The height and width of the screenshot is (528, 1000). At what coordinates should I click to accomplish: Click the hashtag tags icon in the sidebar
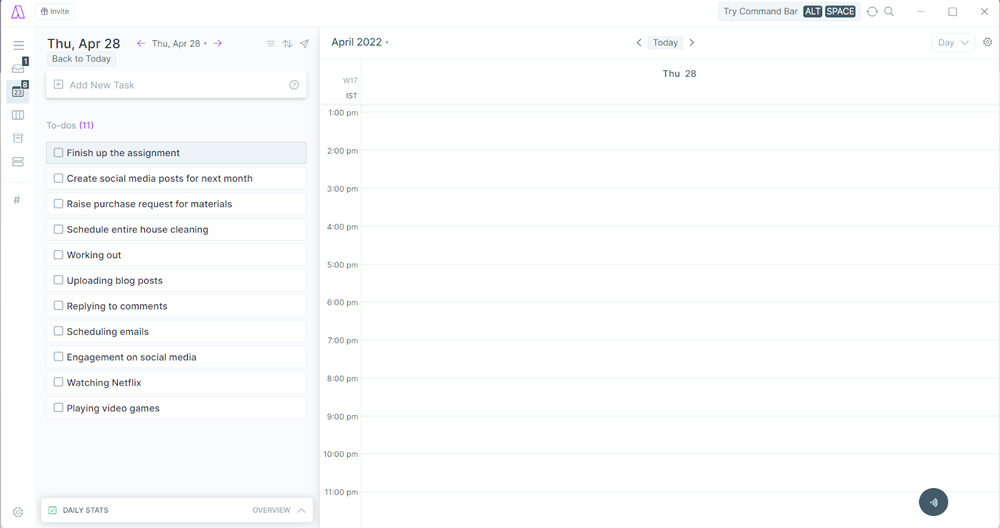[17, 200]
